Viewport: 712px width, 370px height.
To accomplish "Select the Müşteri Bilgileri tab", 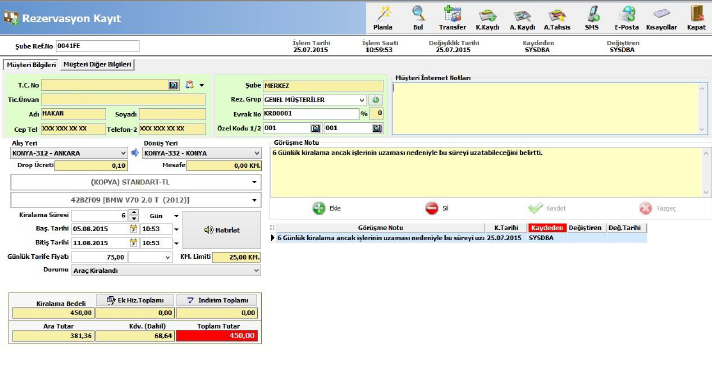I will pyautogui.click(x=31, y=65).
